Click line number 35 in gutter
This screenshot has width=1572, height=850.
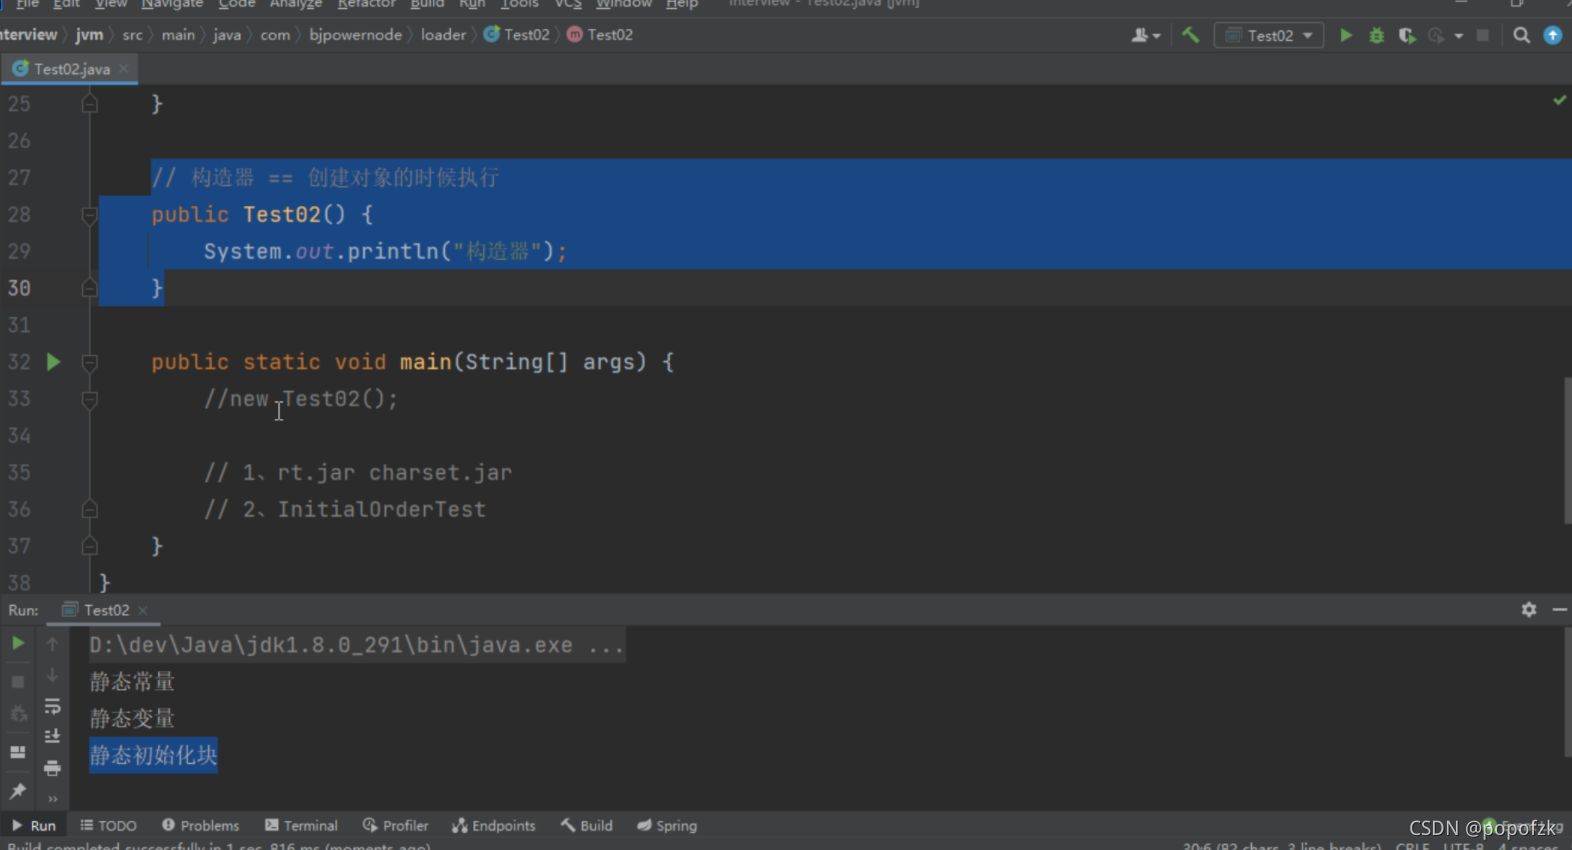click(19, 473)
